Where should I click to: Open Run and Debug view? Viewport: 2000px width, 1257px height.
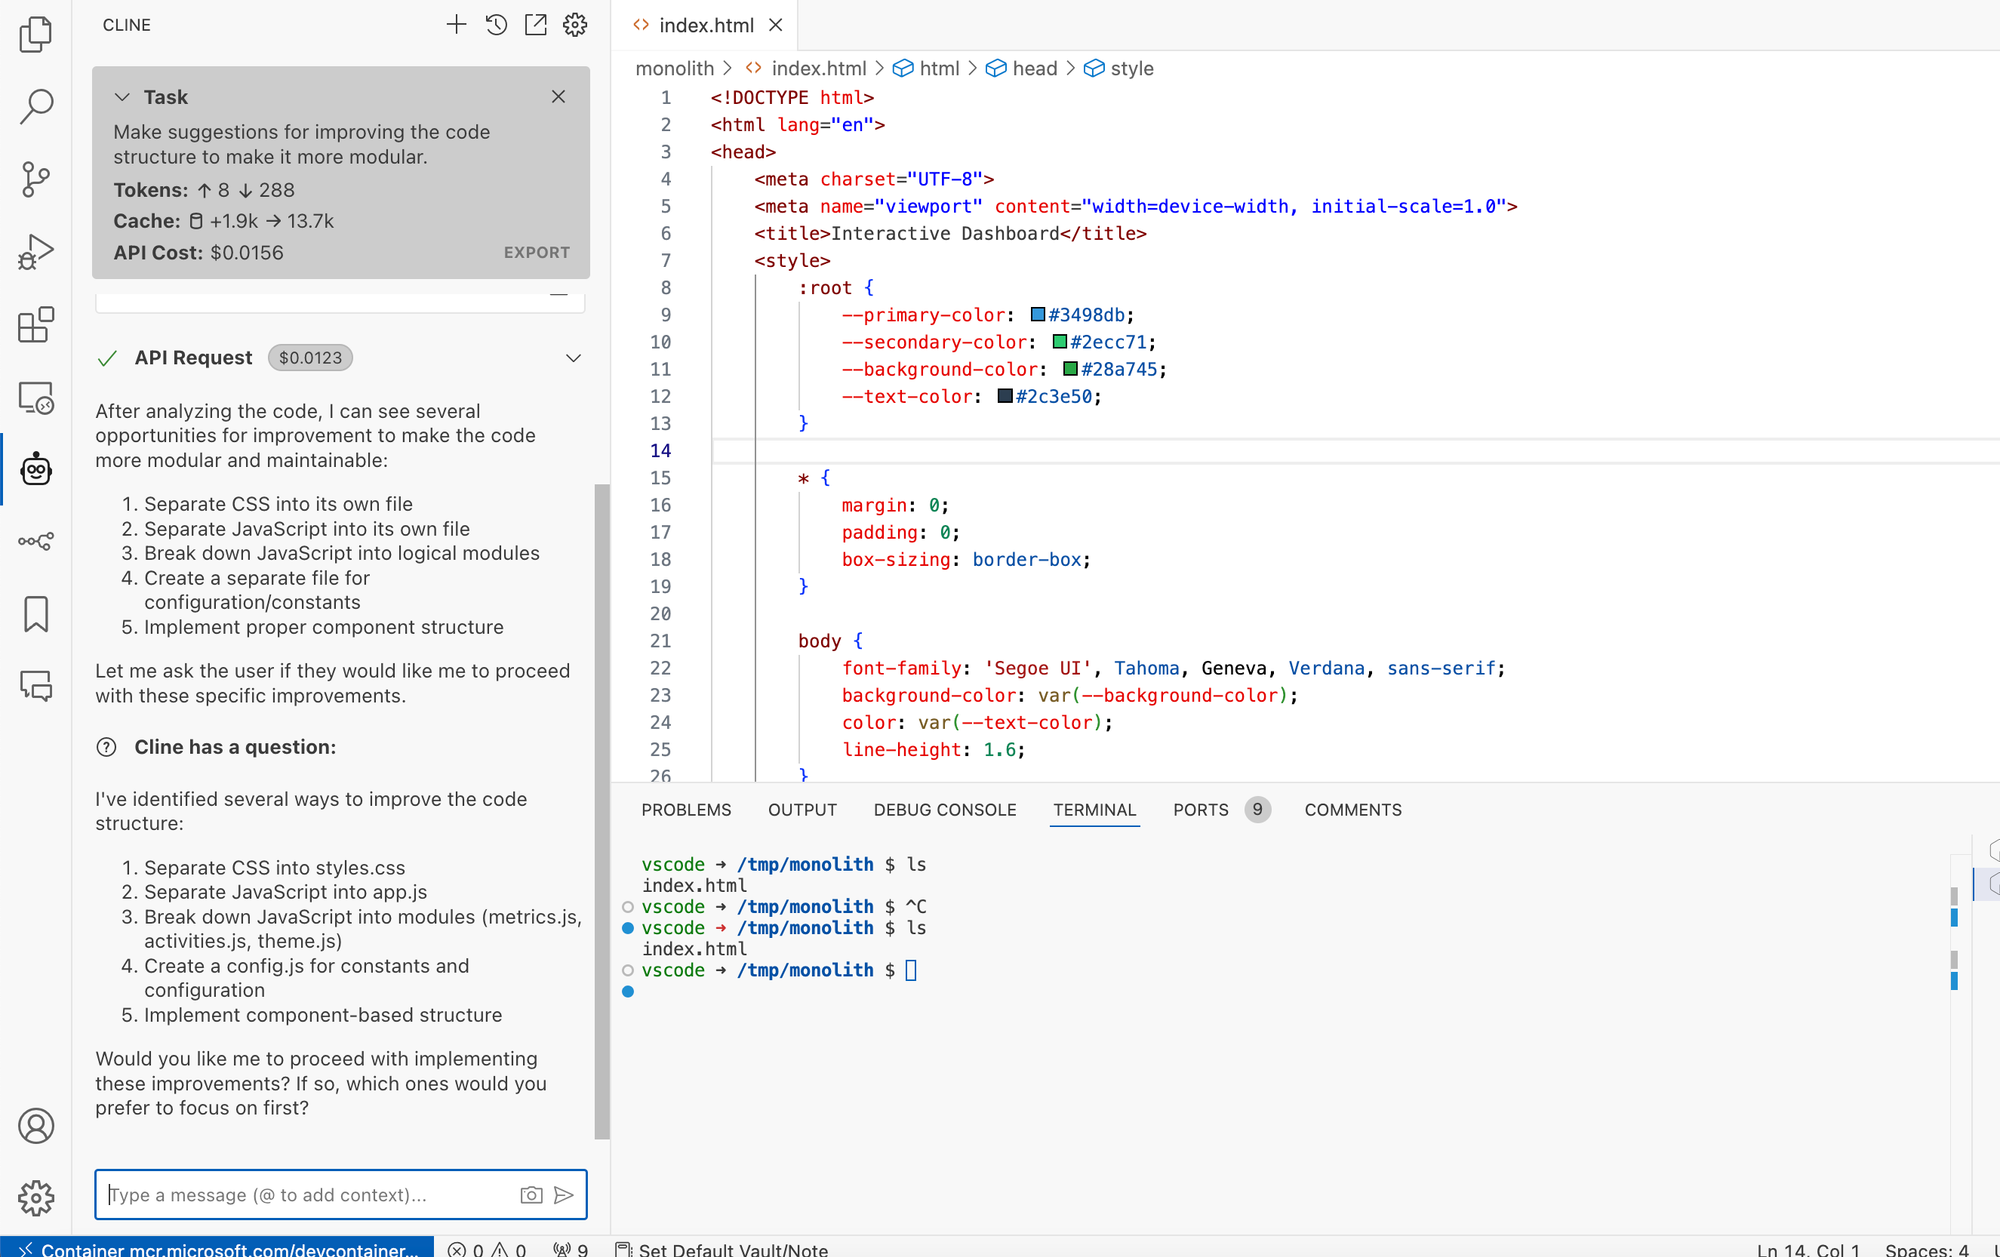(36, 252)
